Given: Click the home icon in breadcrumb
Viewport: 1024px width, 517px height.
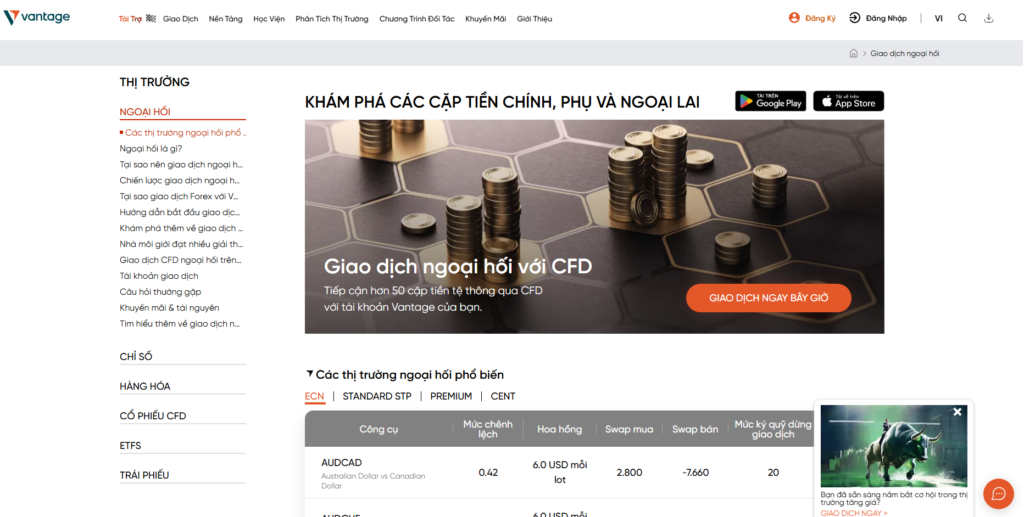Looking at the screenshot, I should point(853,54).
